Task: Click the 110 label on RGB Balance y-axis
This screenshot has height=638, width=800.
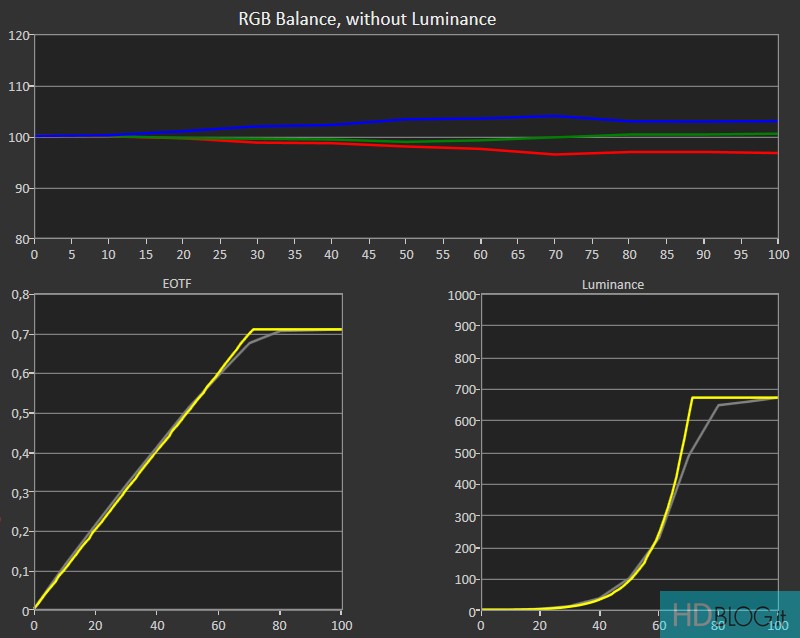Action: tap(19, 87)
